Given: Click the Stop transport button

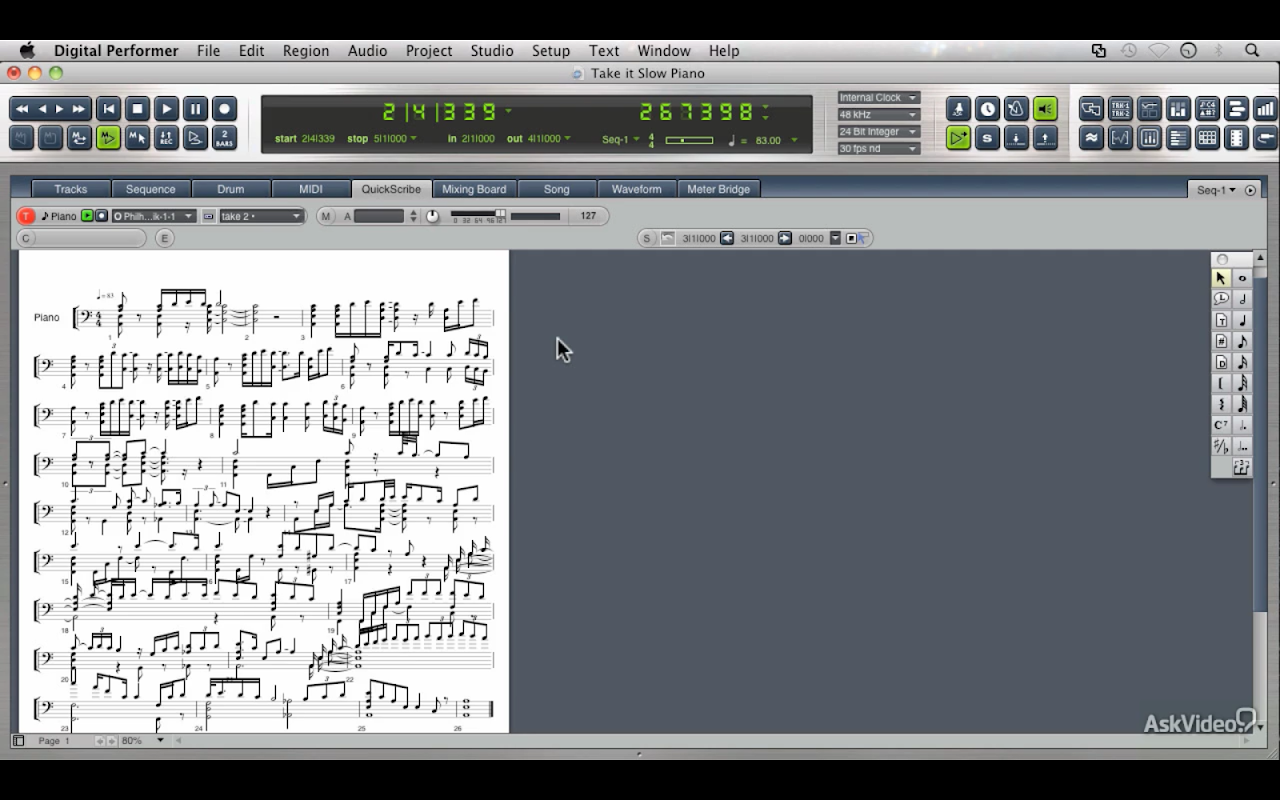Looking at the screenshot, I should click(x=138, y=109).
